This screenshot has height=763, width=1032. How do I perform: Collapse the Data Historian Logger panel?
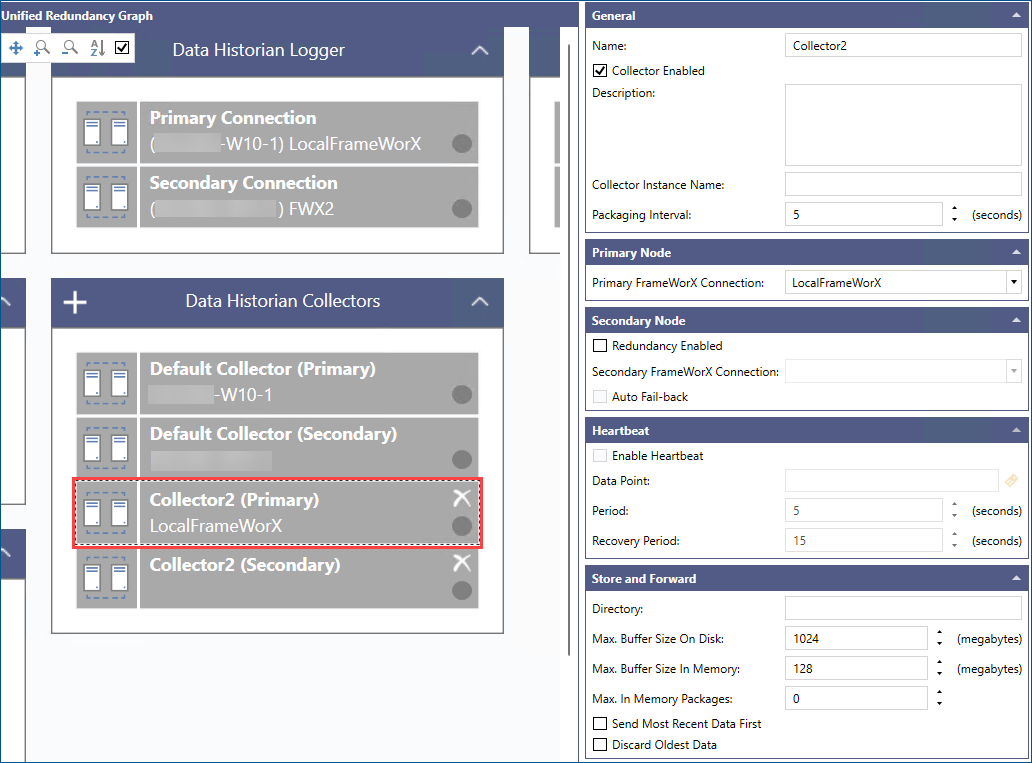pos(480,50)
